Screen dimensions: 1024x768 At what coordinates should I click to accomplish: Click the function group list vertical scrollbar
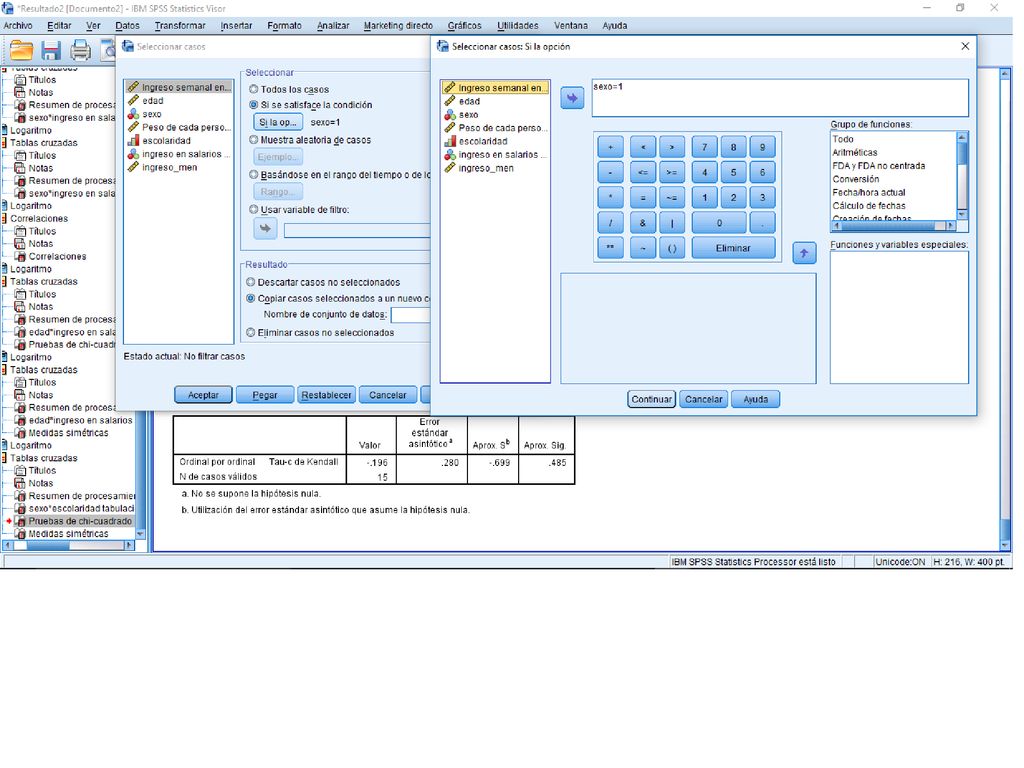[x=961, y=176]
